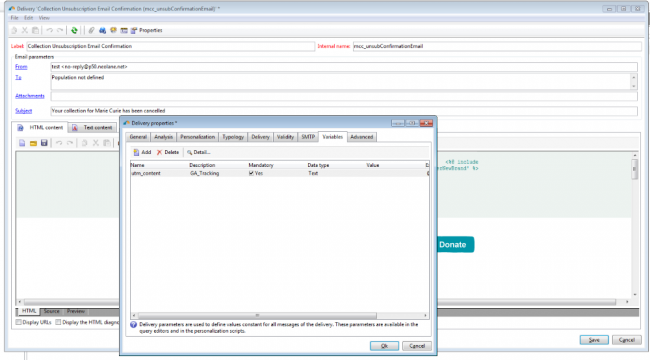
Task: Switch to the SMTP tab
Action: [x=308, y=137]
